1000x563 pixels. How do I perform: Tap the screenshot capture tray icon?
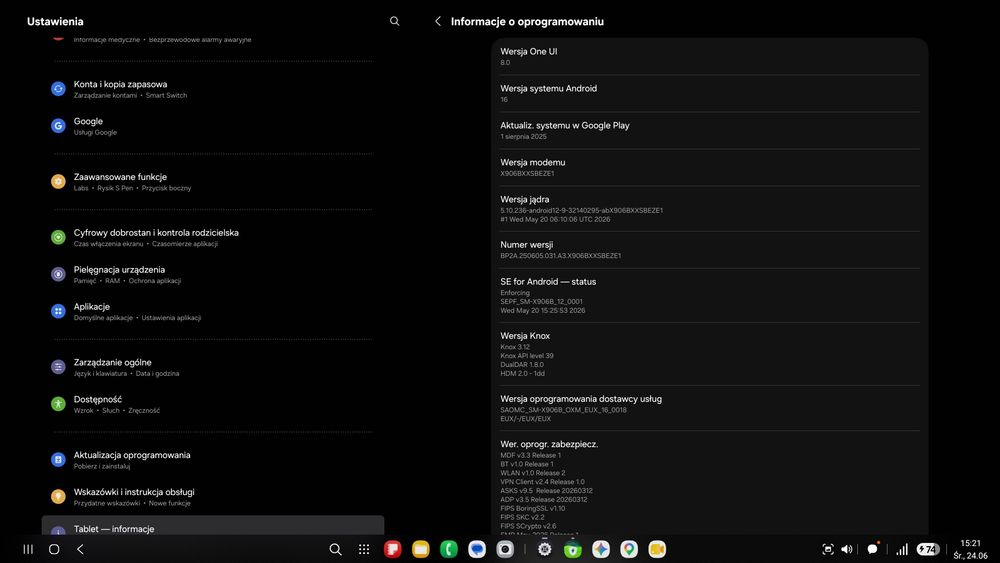[828, 549]
